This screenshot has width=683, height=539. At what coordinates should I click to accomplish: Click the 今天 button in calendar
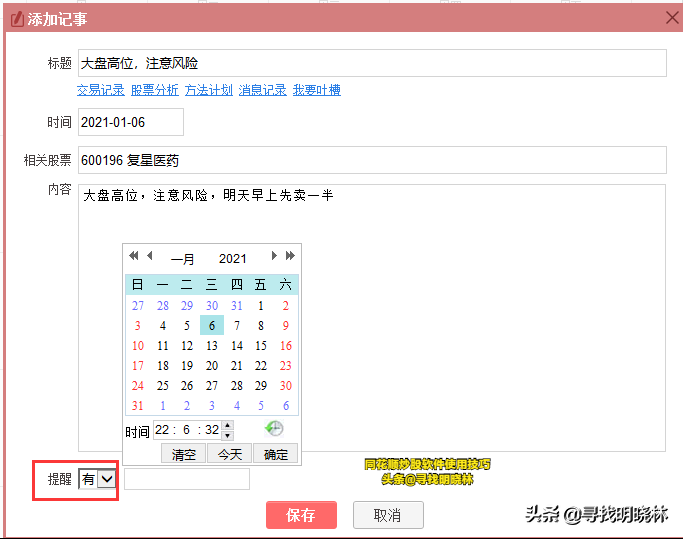pyautogui.click(x=230, y=454)
